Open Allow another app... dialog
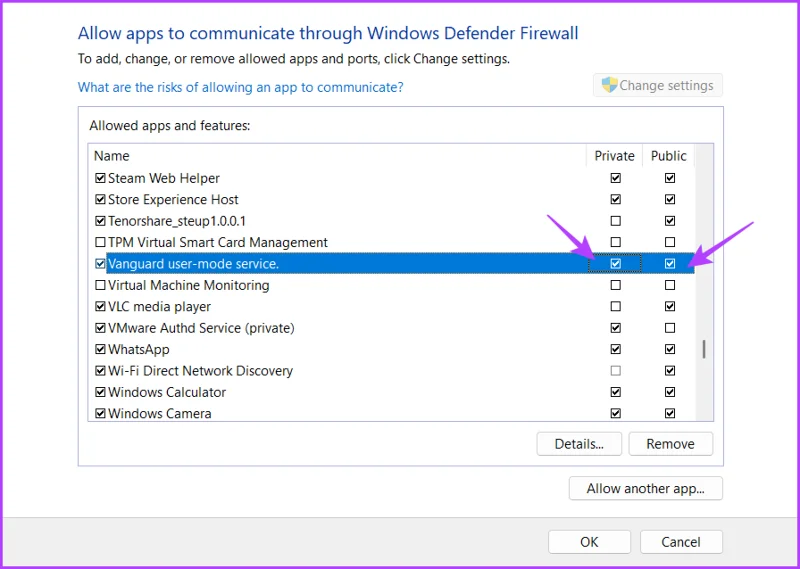 [645, 488]
